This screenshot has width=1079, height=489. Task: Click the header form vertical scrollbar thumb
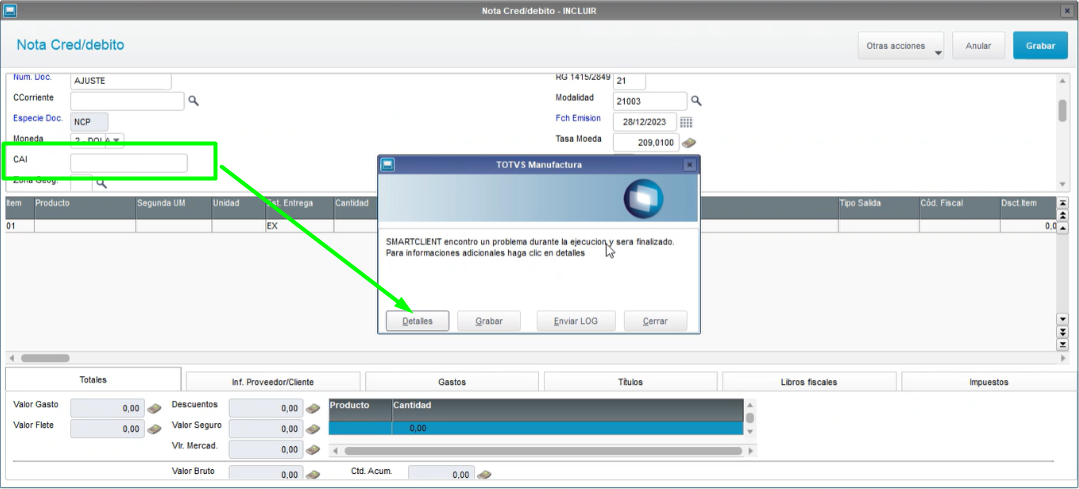pos(1062,111)
